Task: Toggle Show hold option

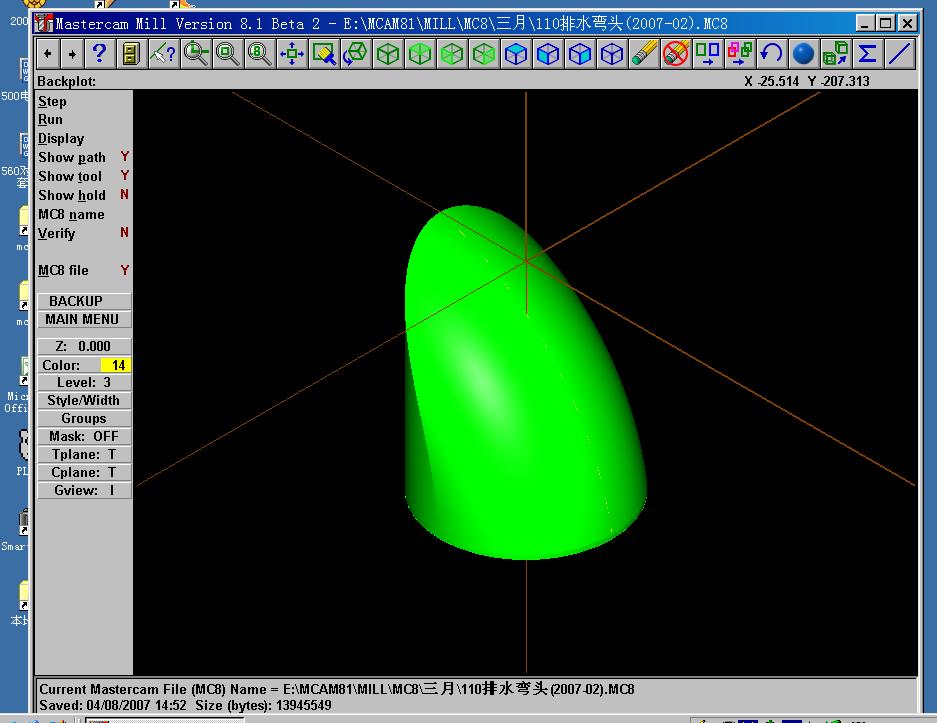Action: tap(83, 195)
